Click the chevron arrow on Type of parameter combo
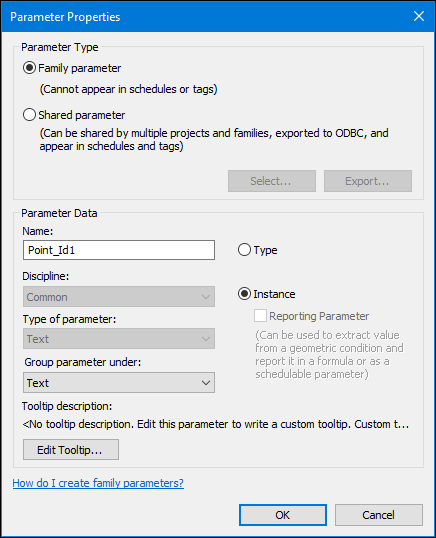Viewport: 436px width, 538px height. coord(206,339)
